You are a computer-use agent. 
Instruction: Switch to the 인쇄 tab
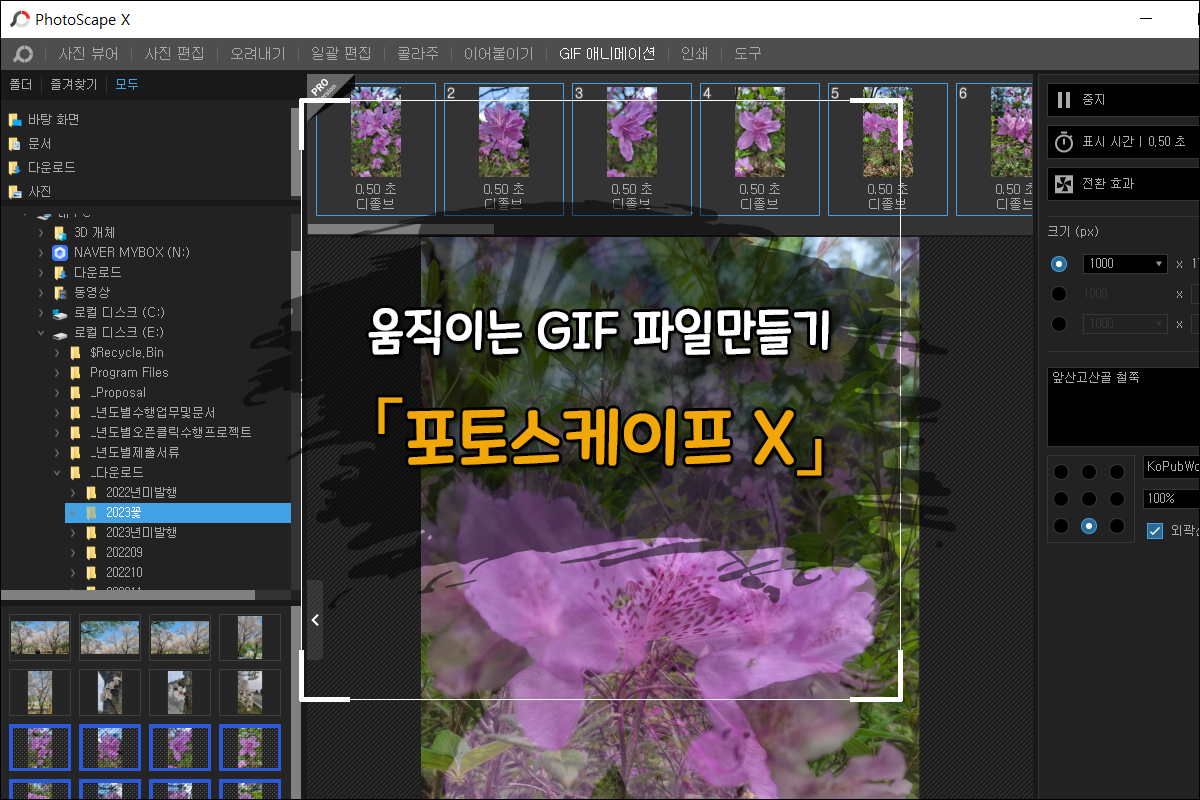(x=695, y=54)
